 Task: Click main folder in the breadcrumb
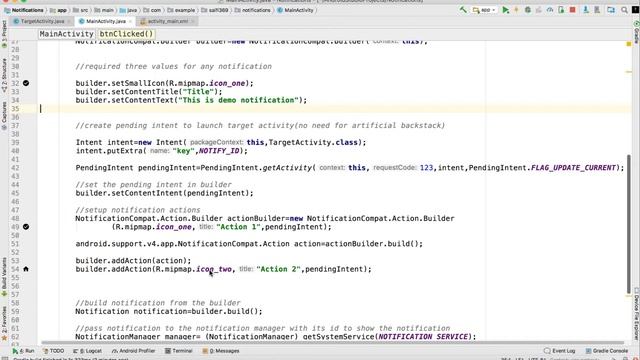104,10
